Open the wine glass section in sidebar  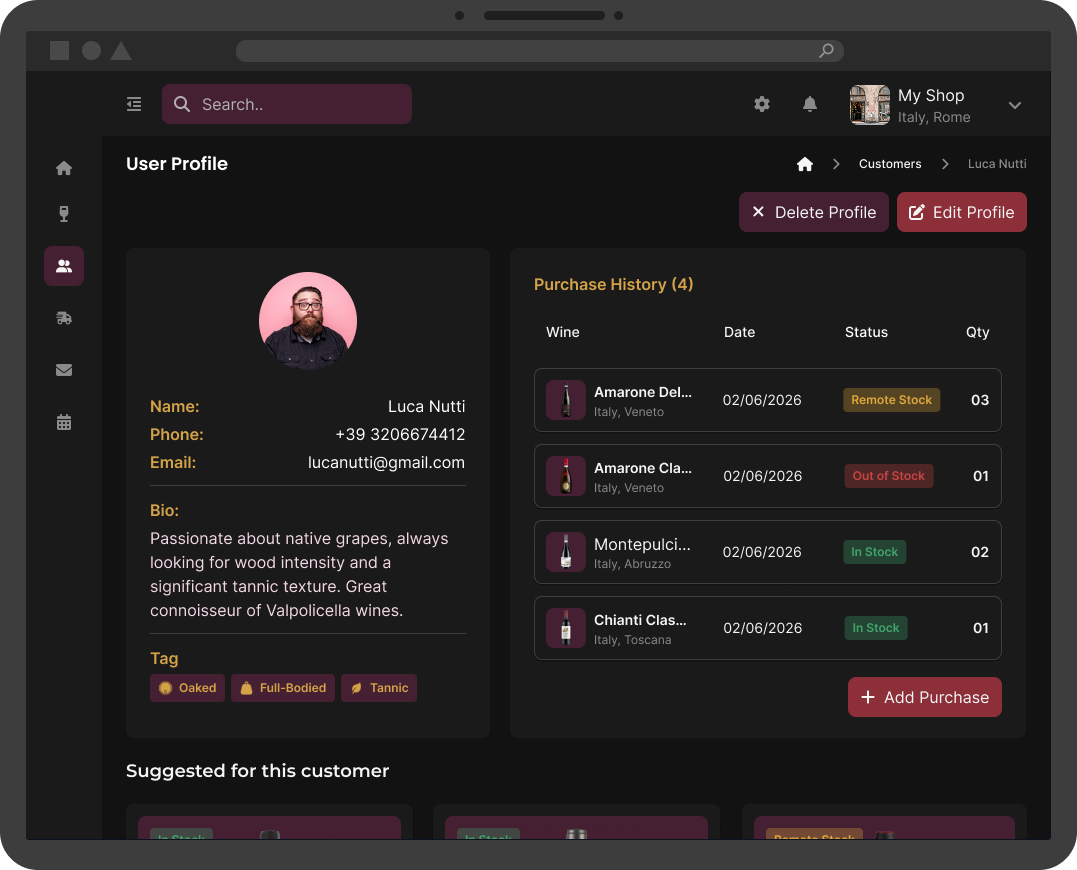click(x=64, y=214)
